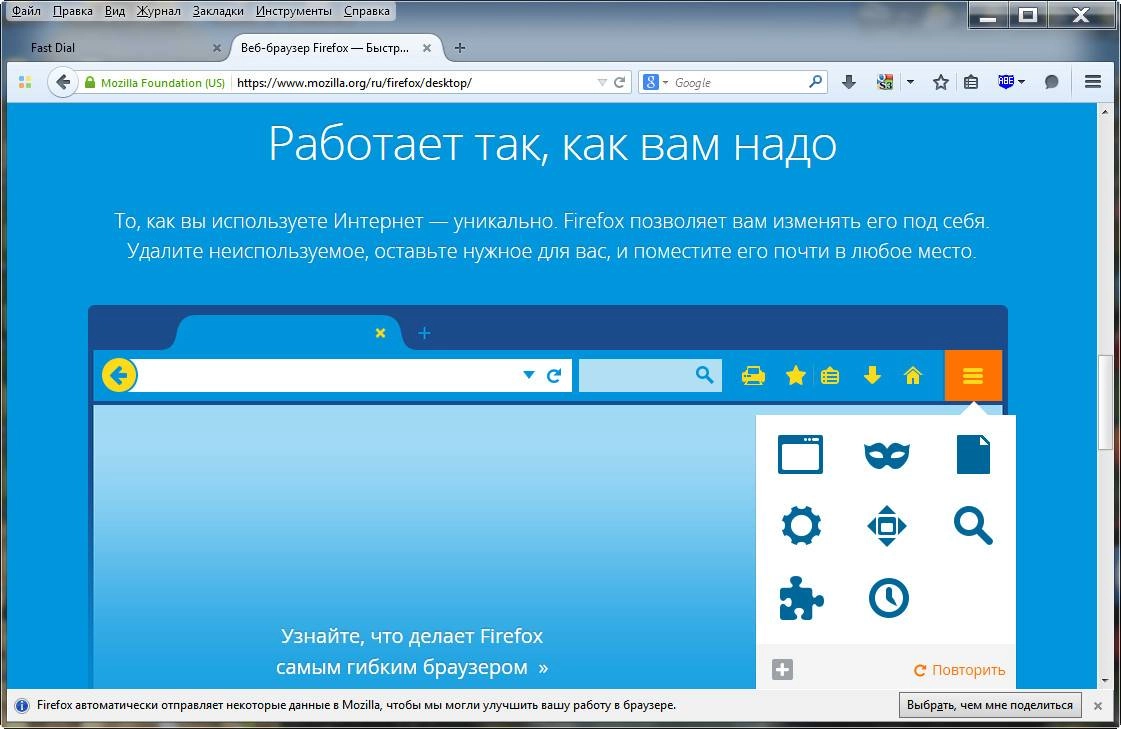1121x729 pixels.
Task: Click the add-ons puzzle piece icon
Action: tap(801, 598)
